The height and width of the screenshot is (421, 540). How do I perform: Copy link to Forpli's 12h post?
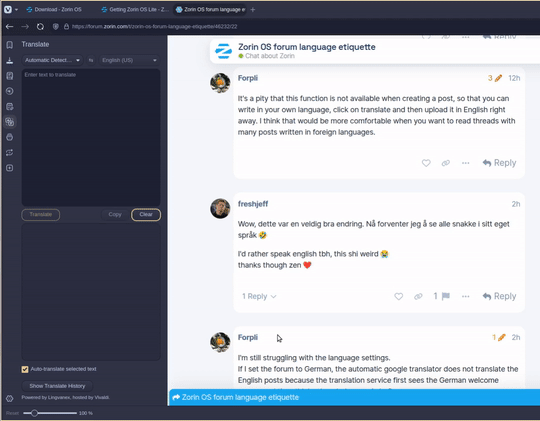point(446,163)
